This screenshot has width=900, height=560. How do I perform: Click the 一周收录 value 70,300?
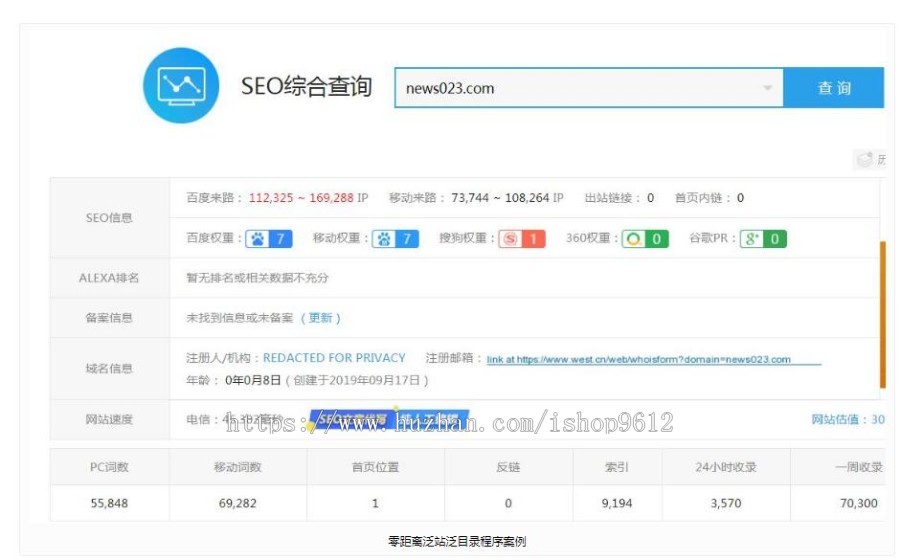pyautogui.click(x=859, y=503)
